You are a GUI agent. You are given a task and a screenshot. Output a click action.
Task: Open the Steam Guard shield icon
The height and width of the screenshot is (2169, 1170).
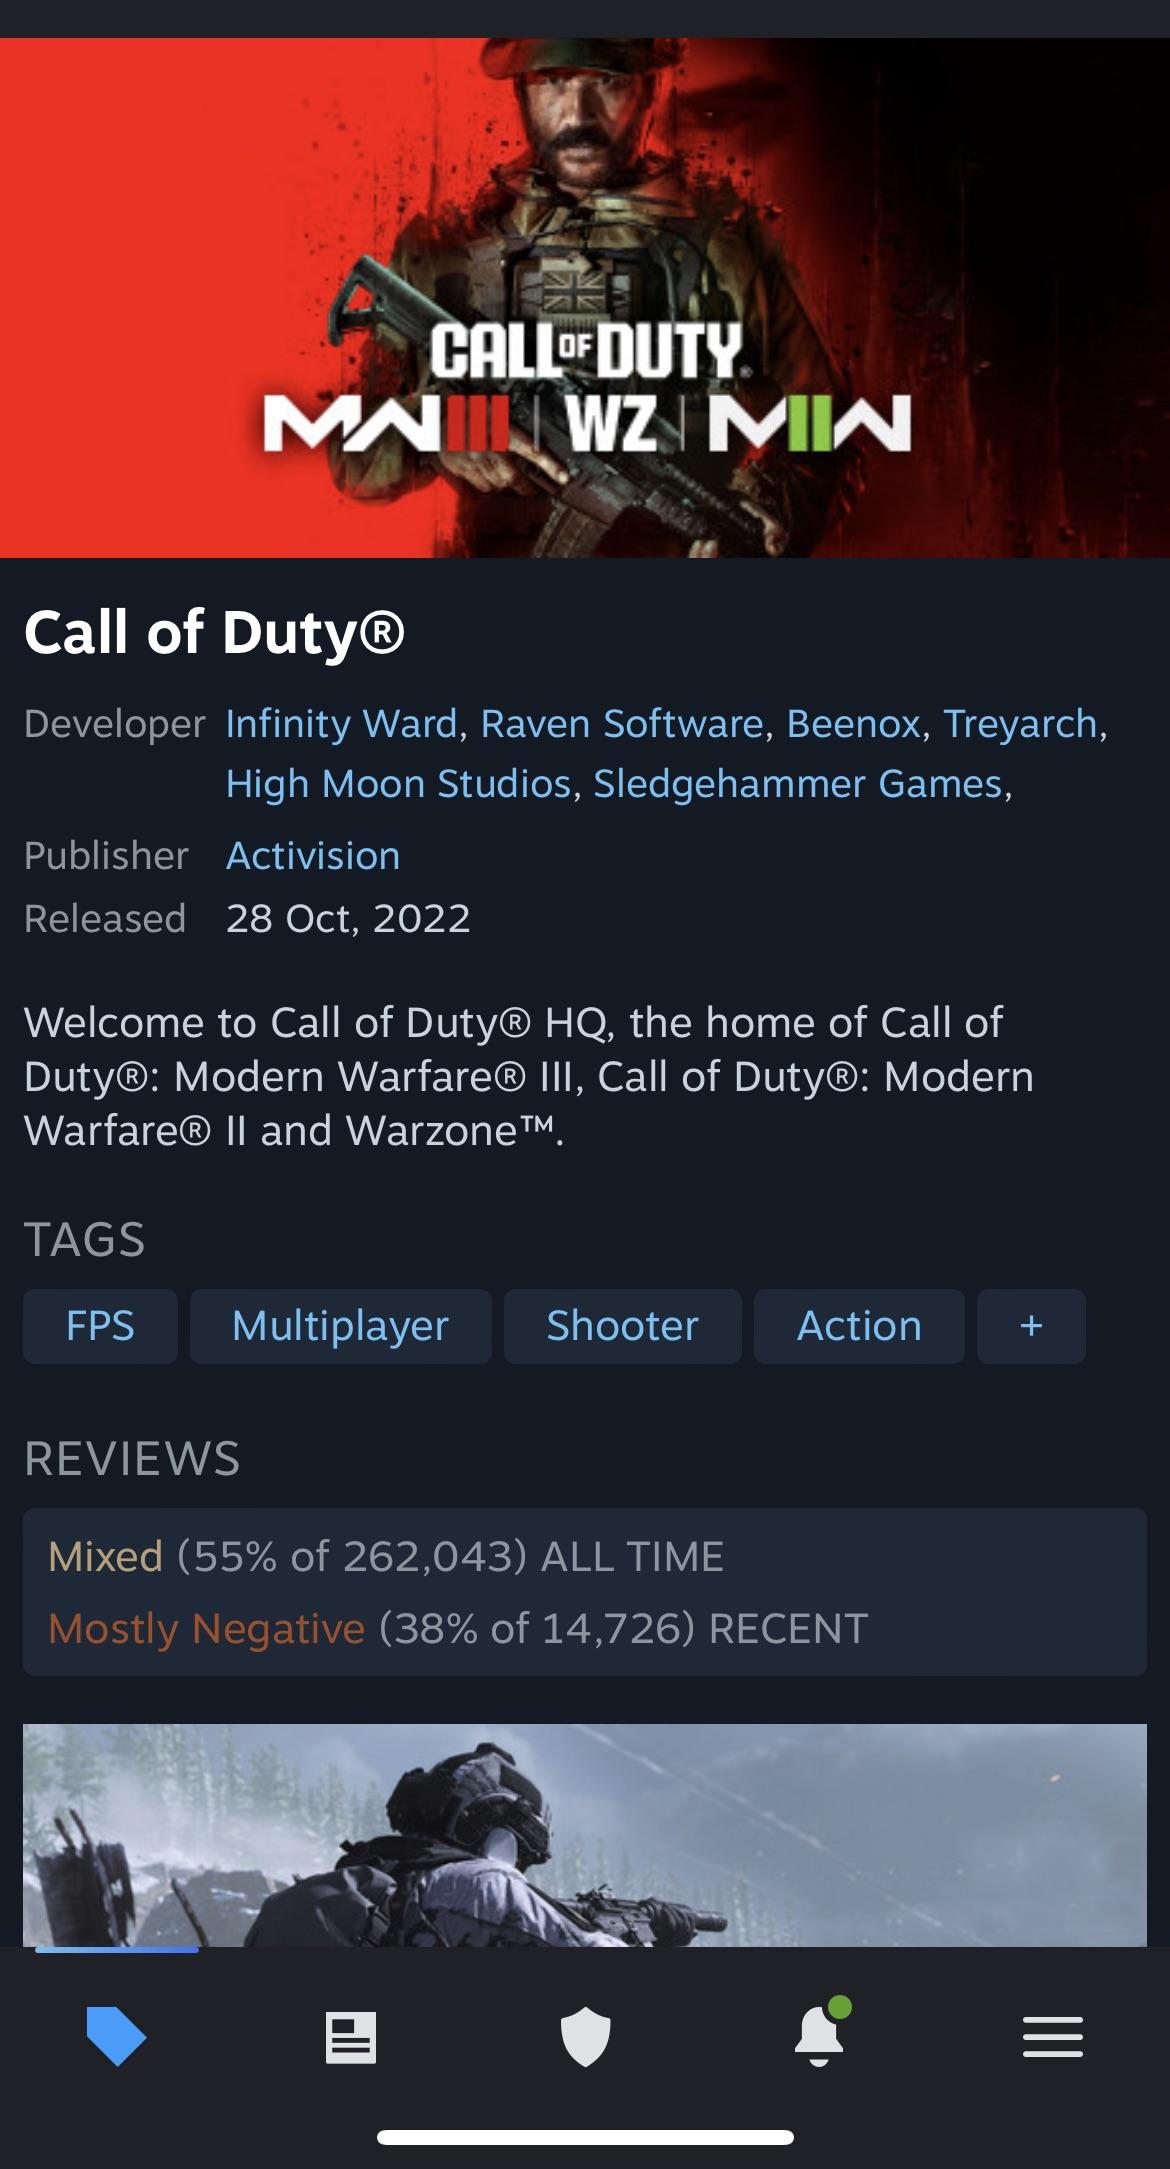click(585, 2036)
